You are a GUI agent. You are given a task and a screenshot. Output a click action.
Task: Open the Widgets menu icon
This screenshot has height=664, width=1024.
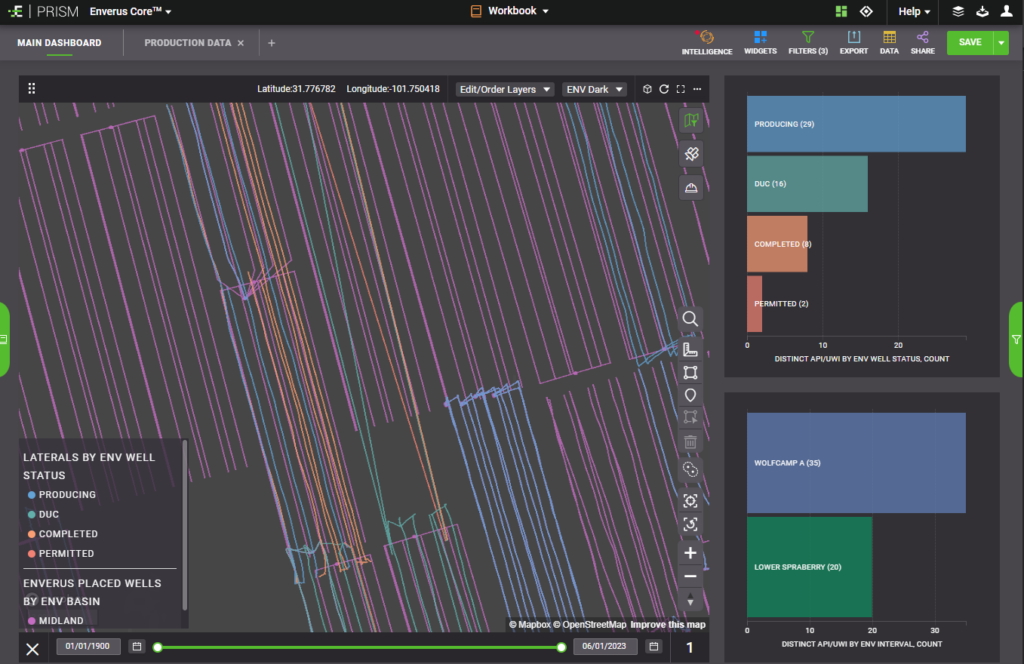pyautogui.click(x=760, y=38)
